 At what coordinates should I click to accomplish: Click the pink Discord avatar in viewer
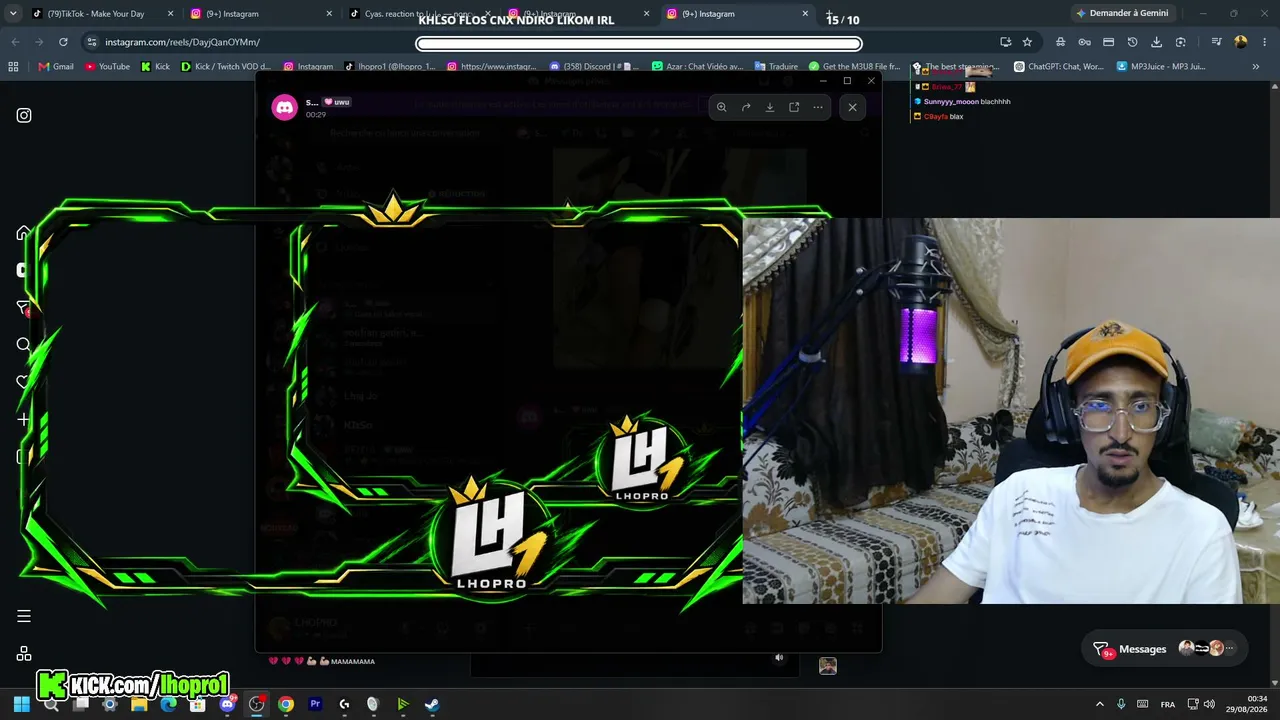click(285, 107)
